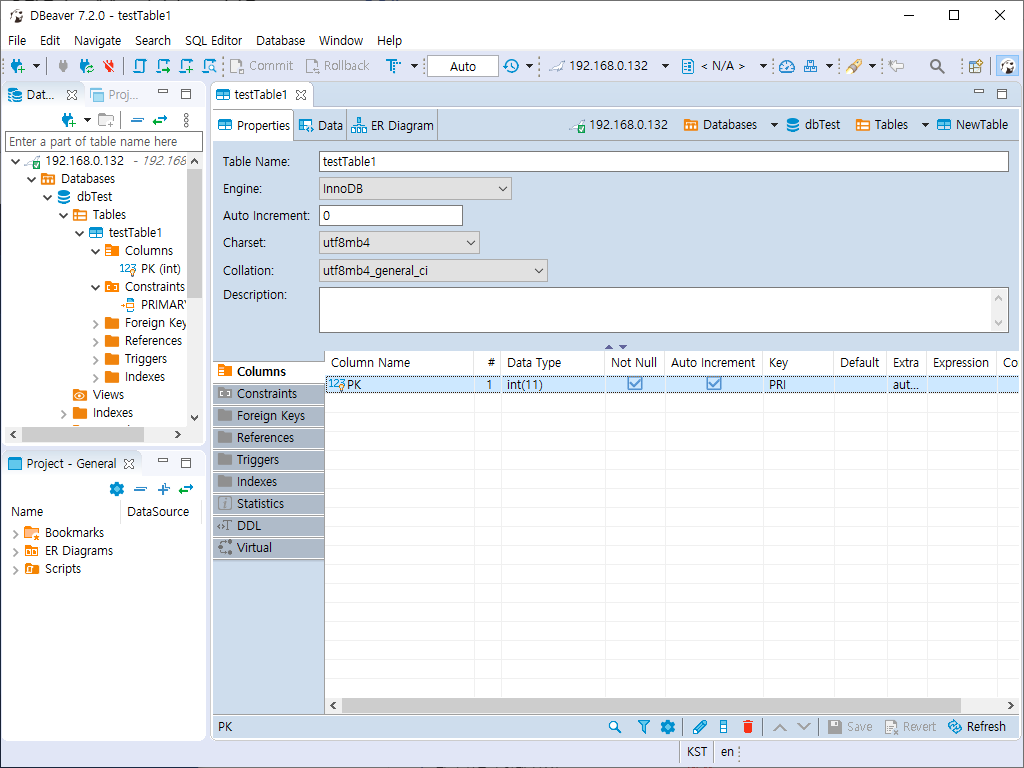Open the active connection dropdown arrow for 192.168.0.132
The height and width of the screenshot is (768, 1024).
[665, 66]
